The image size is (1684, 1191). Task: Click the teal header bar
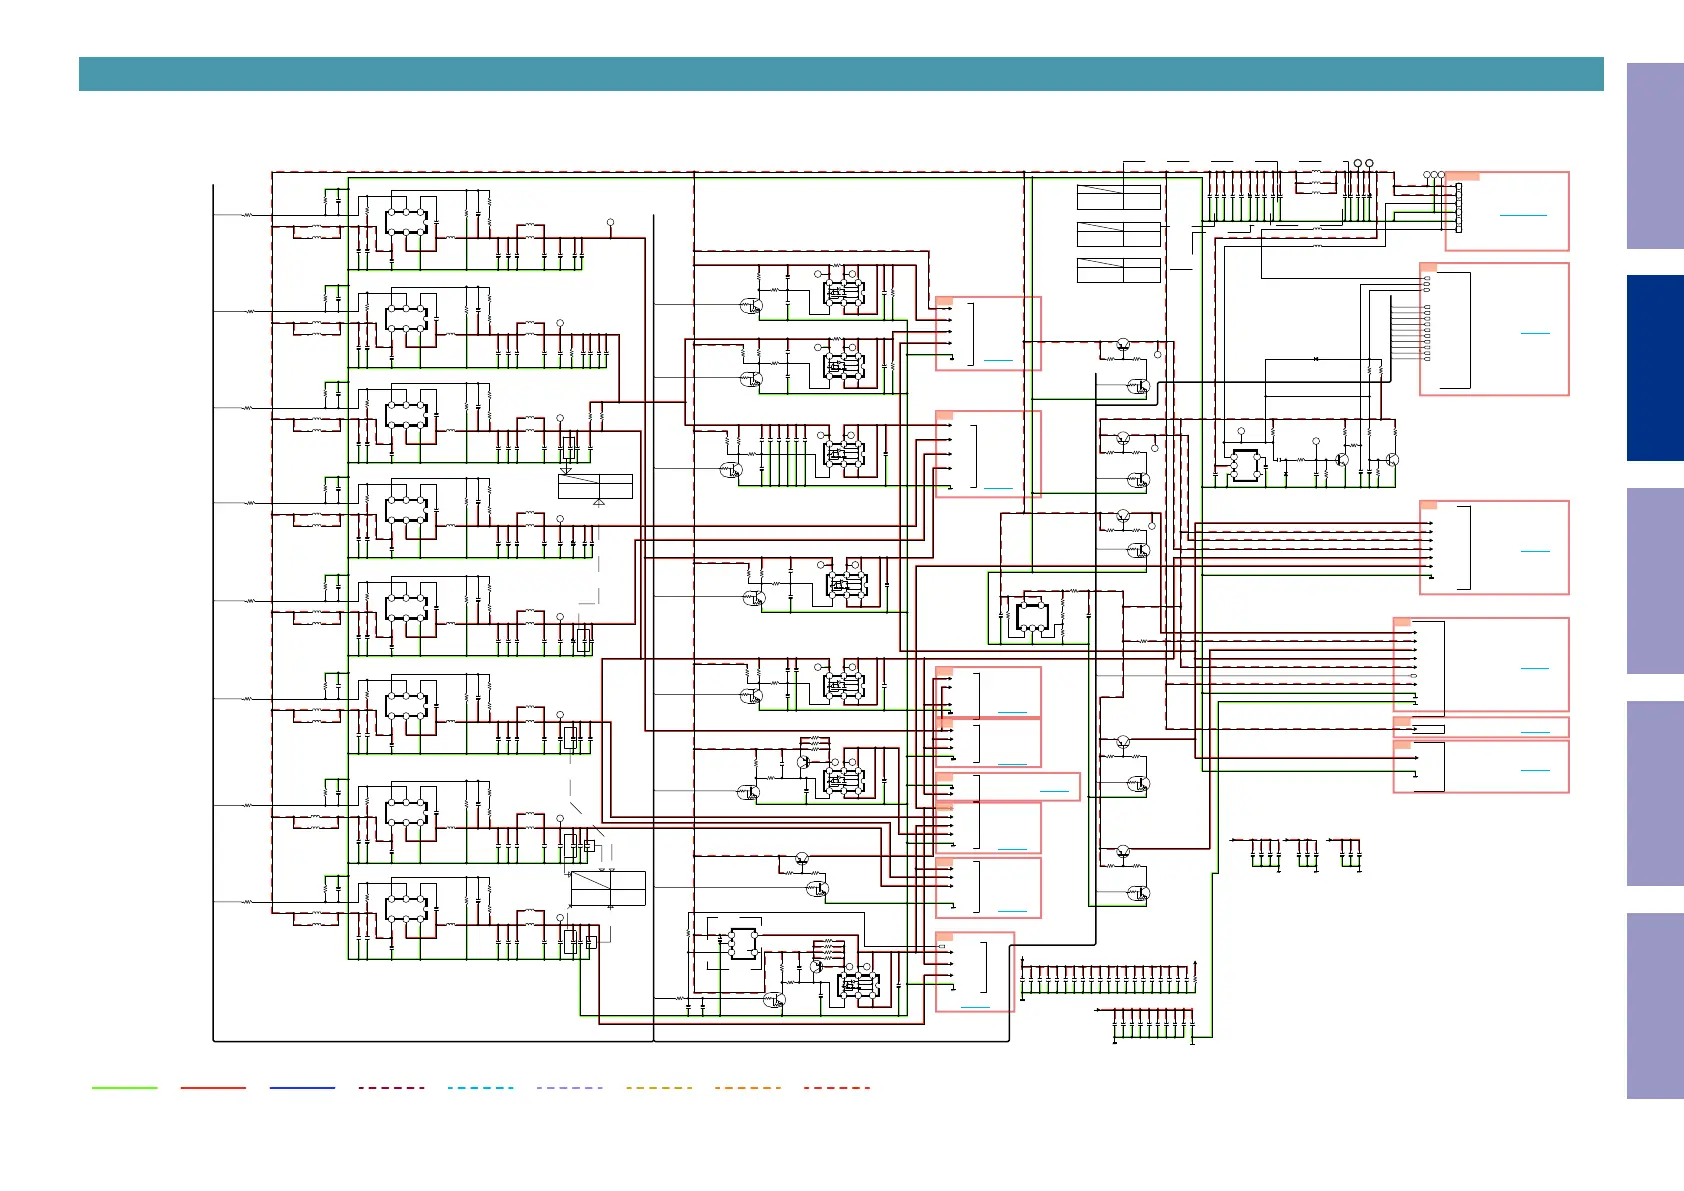[841, 74]
